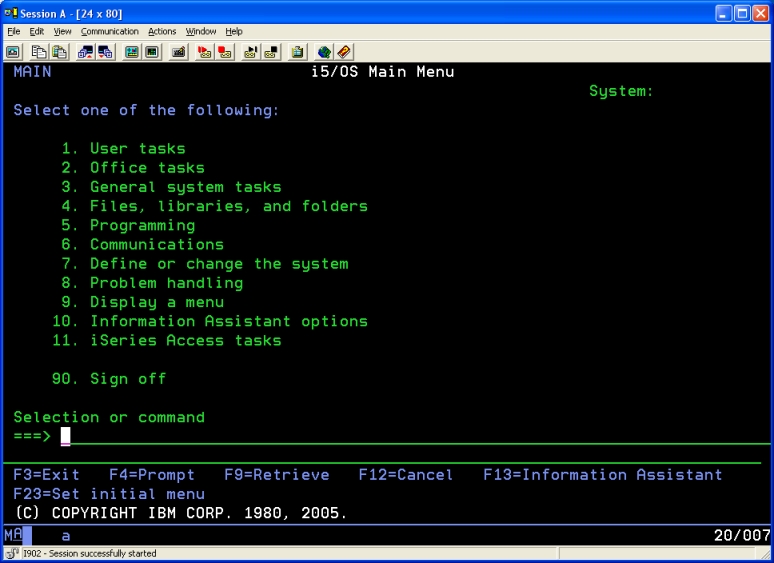Open the Edit menu

[37, 32]
